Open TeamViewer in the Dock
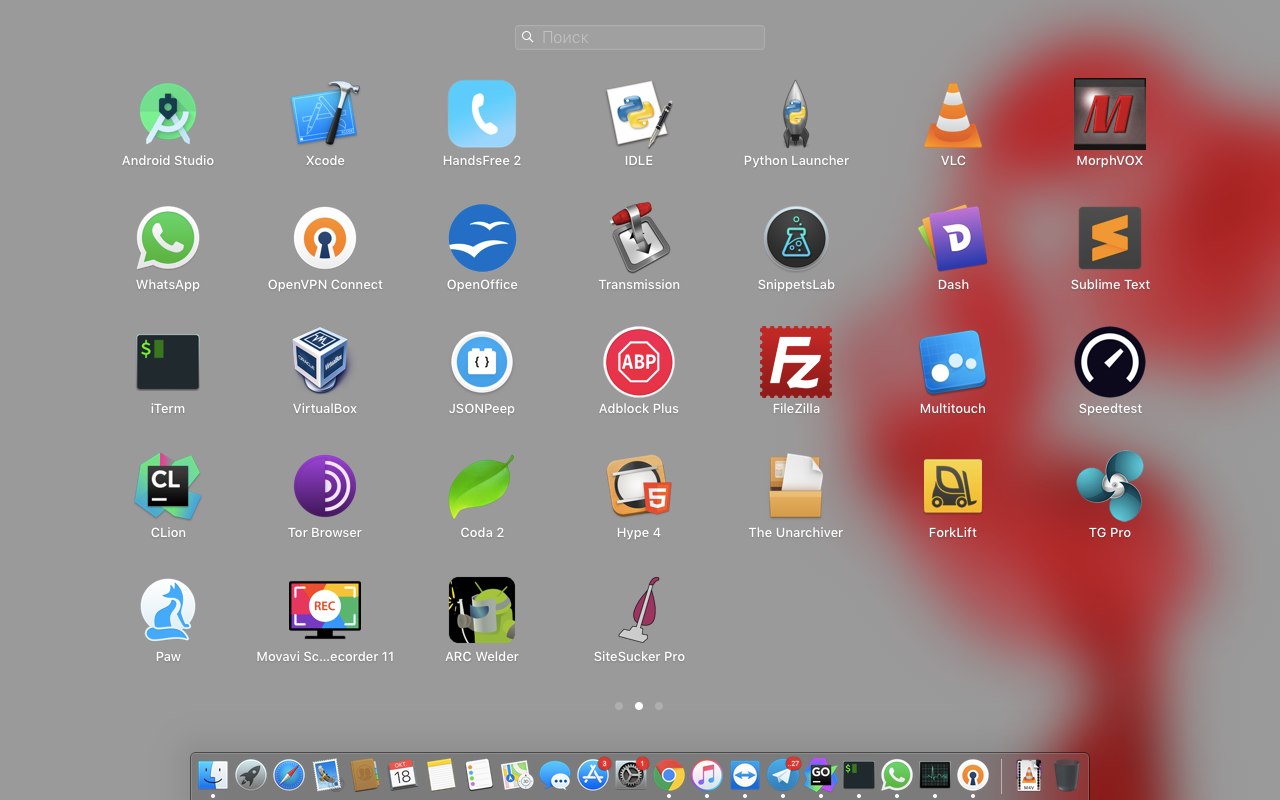 745,775
